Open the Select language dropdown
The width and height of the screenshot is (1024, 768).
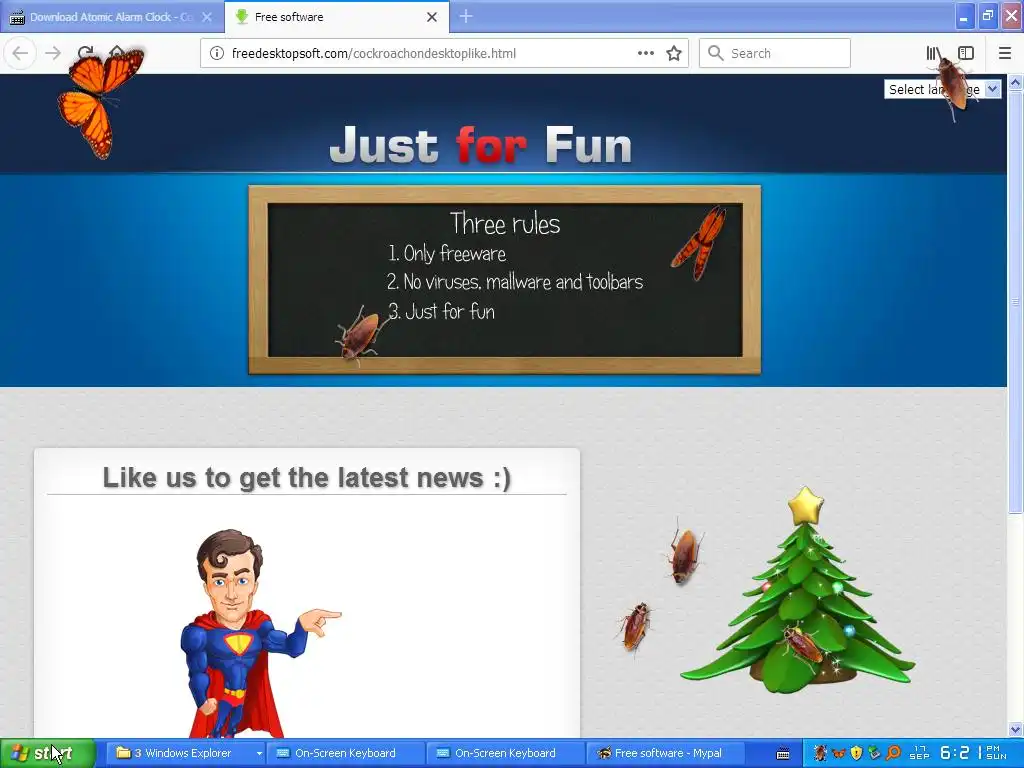point(942,89)
